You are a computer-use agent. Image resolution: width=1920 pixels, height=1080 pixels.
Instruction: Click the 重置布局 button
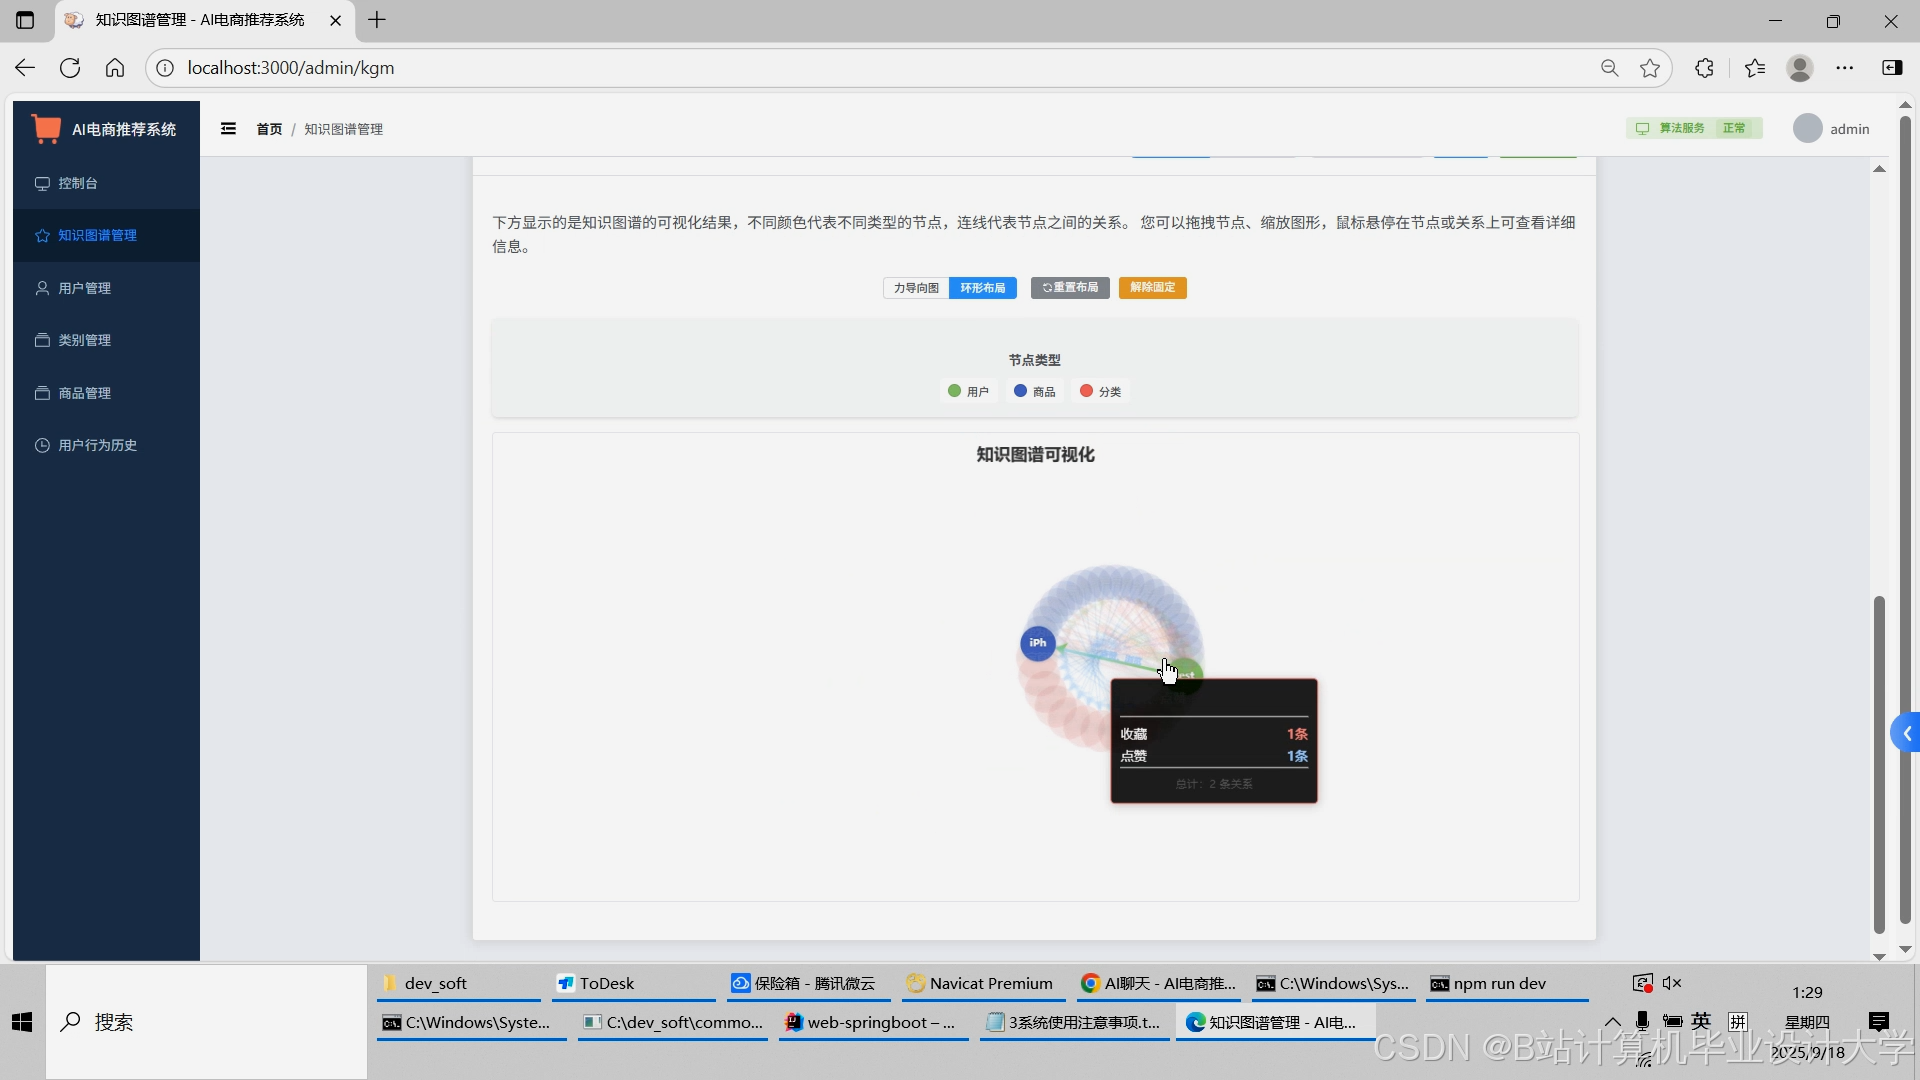(1070, 288)
